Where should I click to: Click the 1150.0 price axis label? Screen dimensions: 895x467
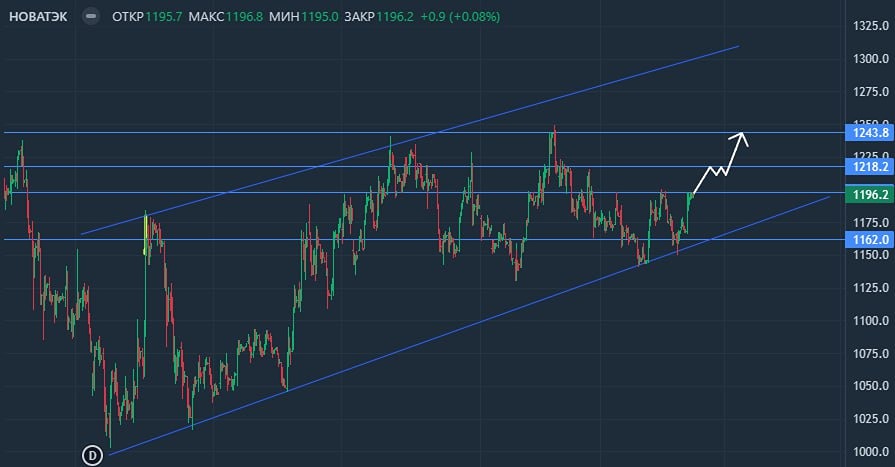(x=870, y=255)
